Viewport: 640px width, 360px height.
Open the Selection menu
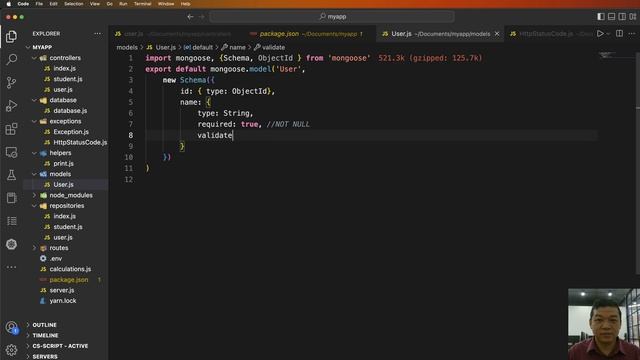(73, 4)
